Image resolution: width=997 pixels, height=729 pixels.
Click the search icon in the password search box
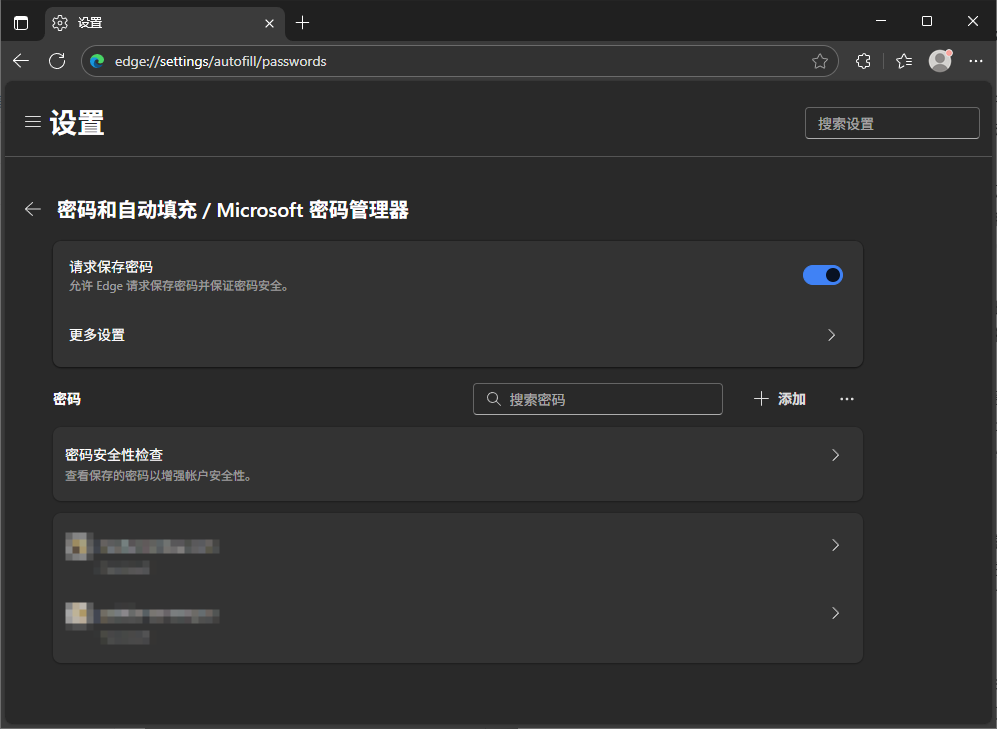click(x=493, y=398)
